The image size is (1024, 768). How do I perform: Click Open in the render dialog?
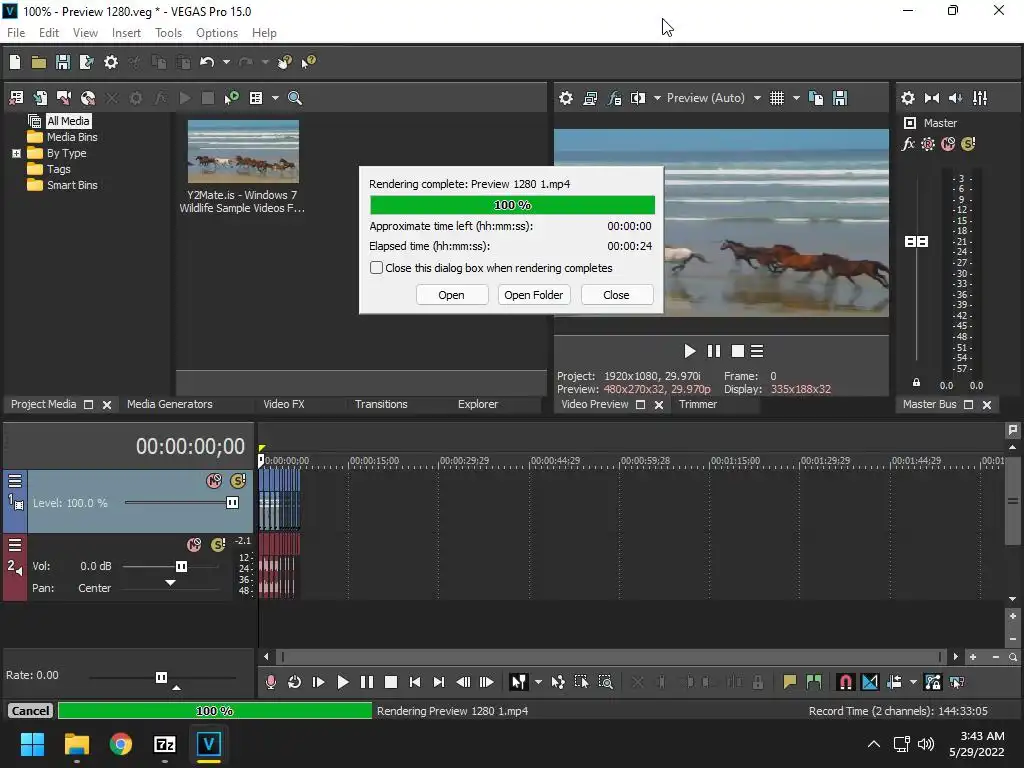tap(451, 295)
